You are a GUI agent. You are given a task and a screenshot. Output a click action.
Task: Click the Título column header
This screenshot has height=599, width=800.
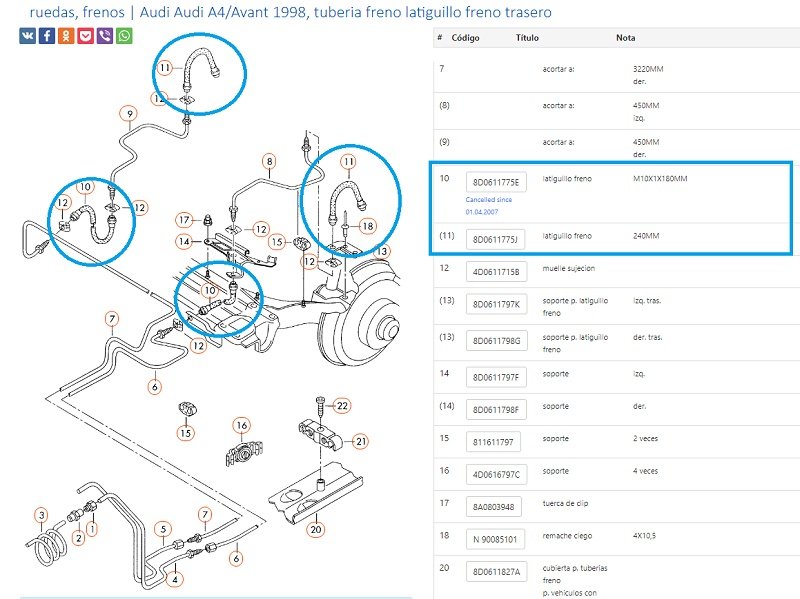[527, 38]
